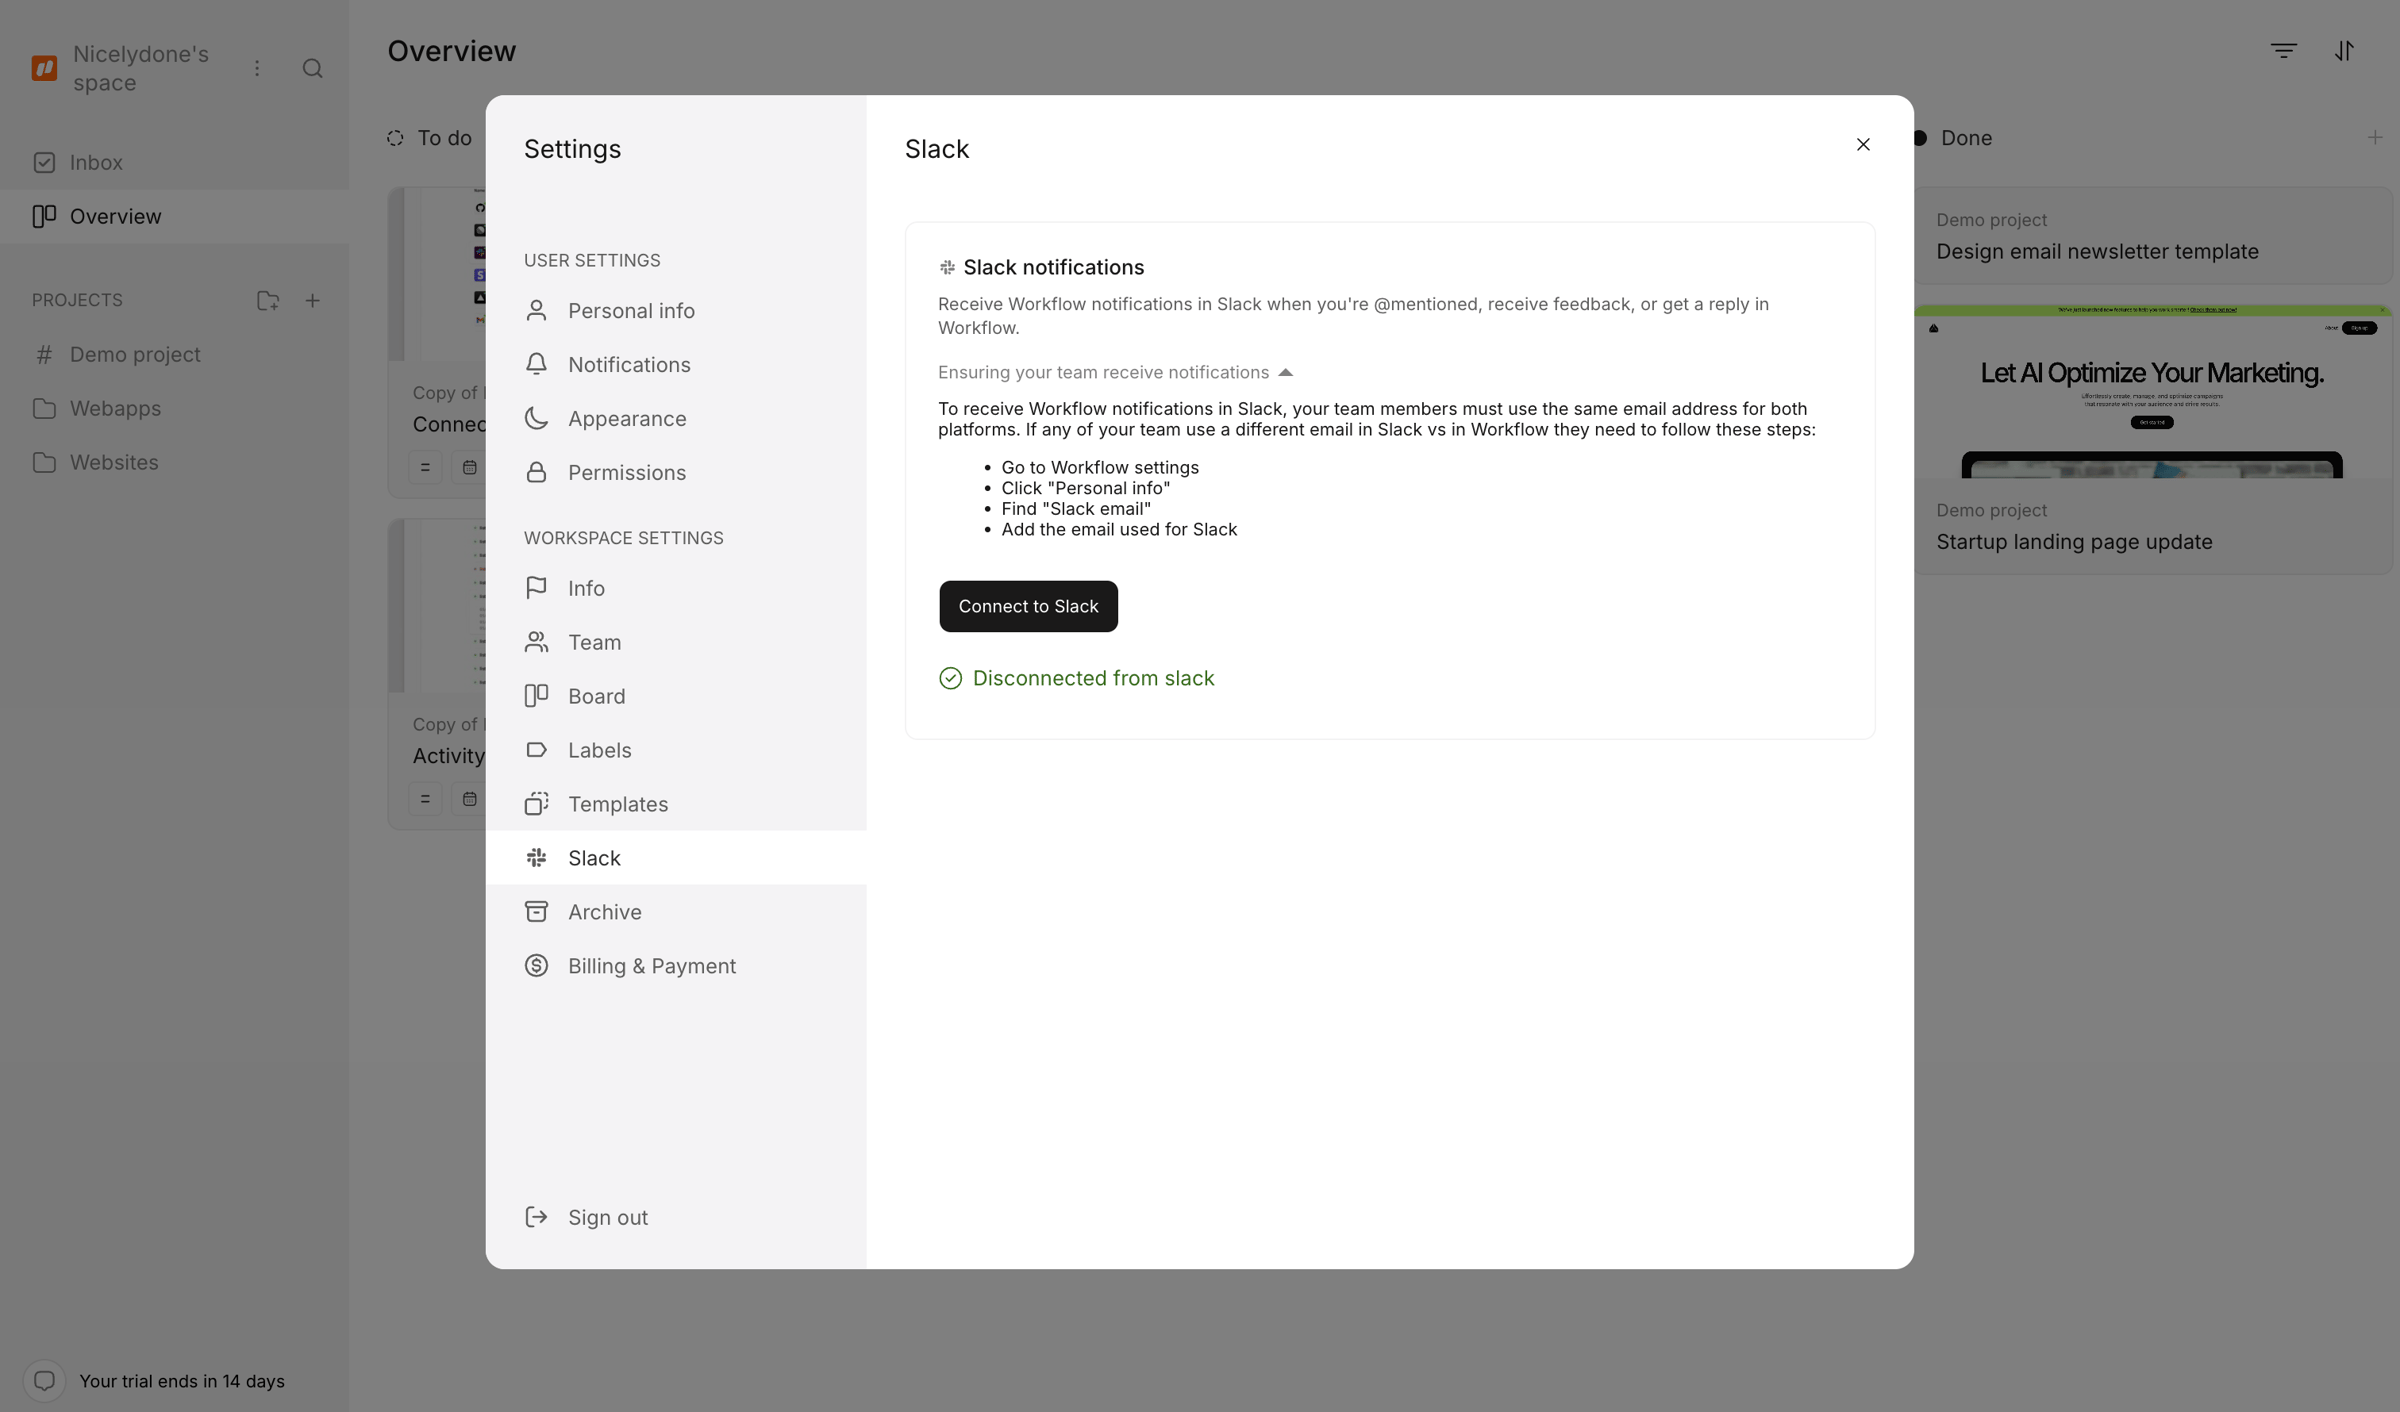Click the Notifications bell icon
This screenshot has width=2400, height=1412.
pos(536,364)
